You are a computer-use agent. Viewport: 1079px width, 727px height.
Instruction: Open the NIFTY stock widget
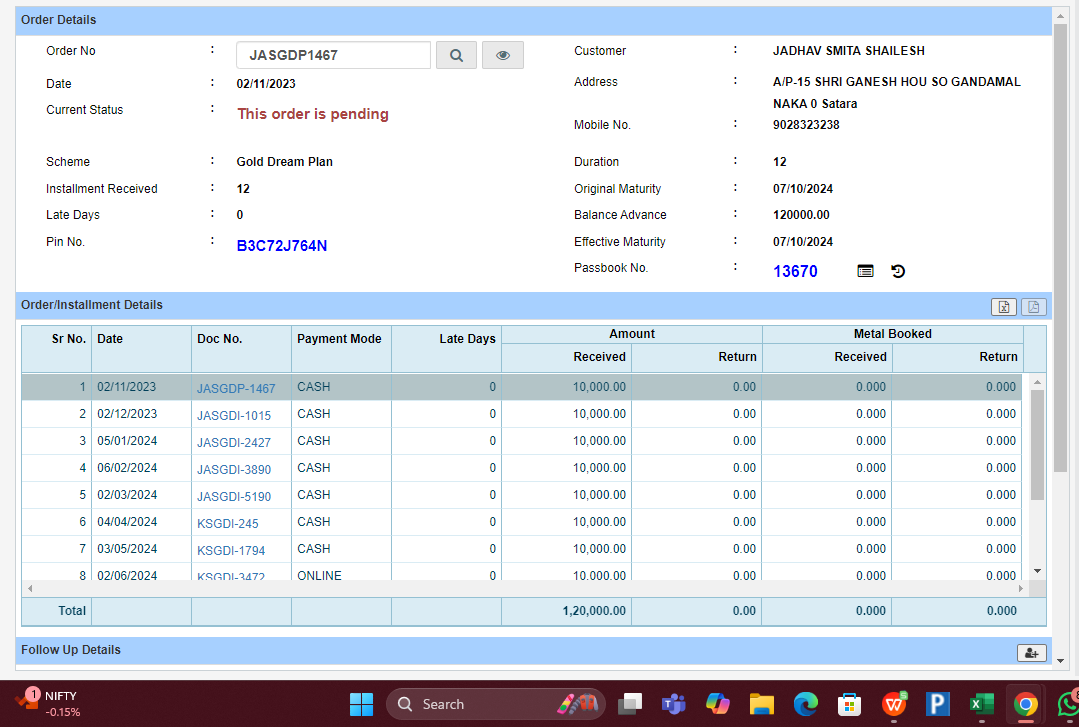point(50,704)
